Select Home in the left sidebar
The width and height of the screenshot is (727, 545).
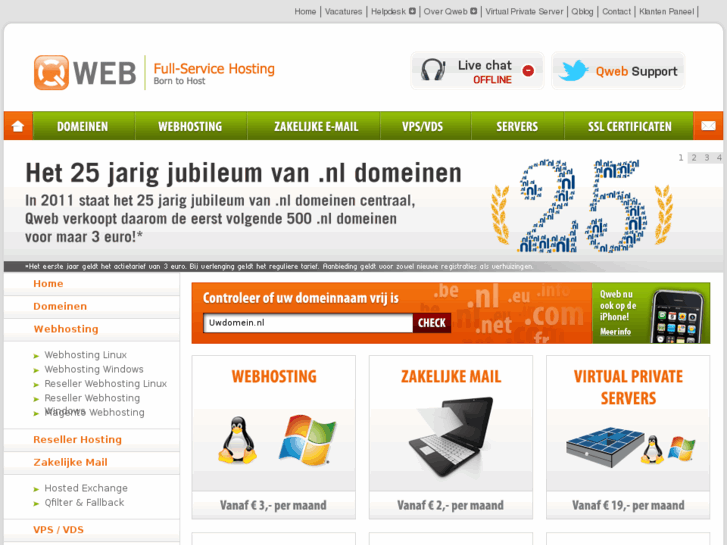click(x=48, y=283)
